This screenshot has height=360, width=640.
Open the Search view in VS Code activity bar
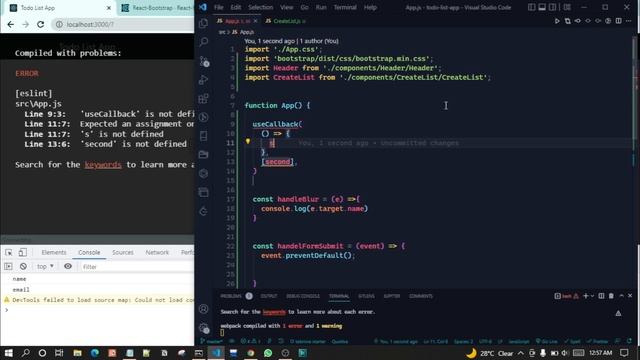click(203, 42)
